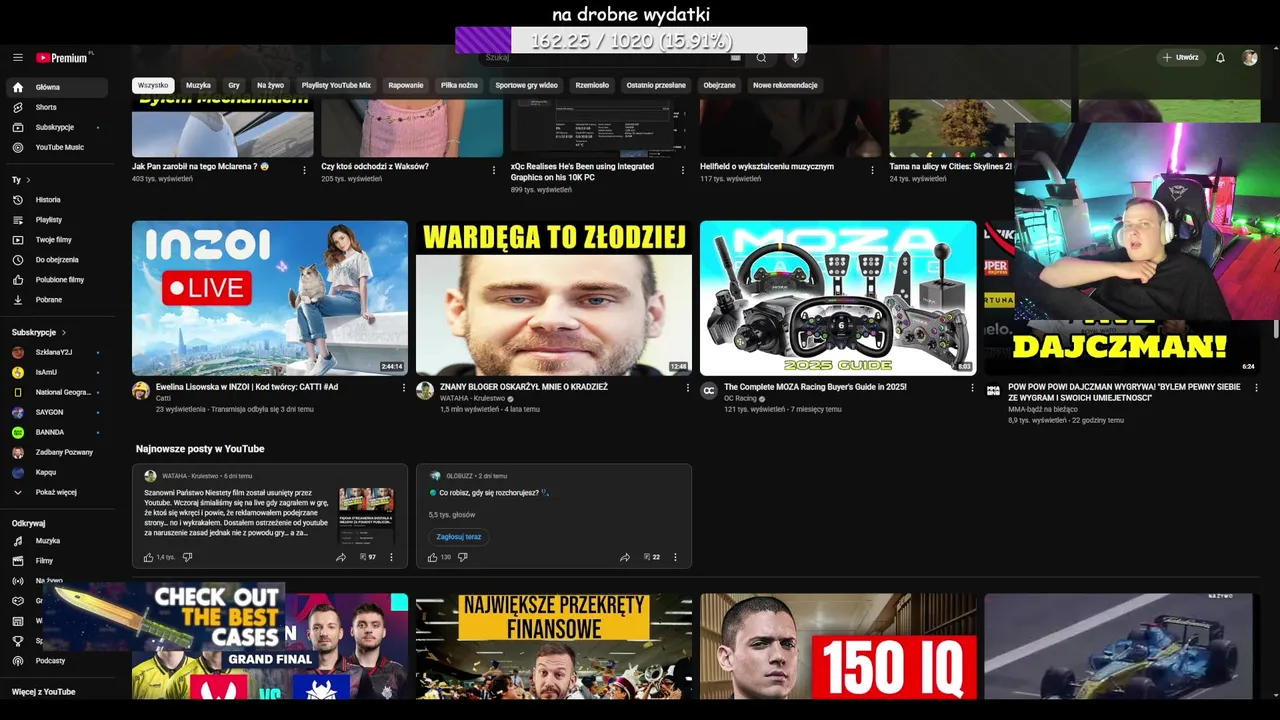The width and height of the screenshot is (1280, 720).
Task: Open options for ZNANY BLOGER video
Action: [x=688, y=388]
